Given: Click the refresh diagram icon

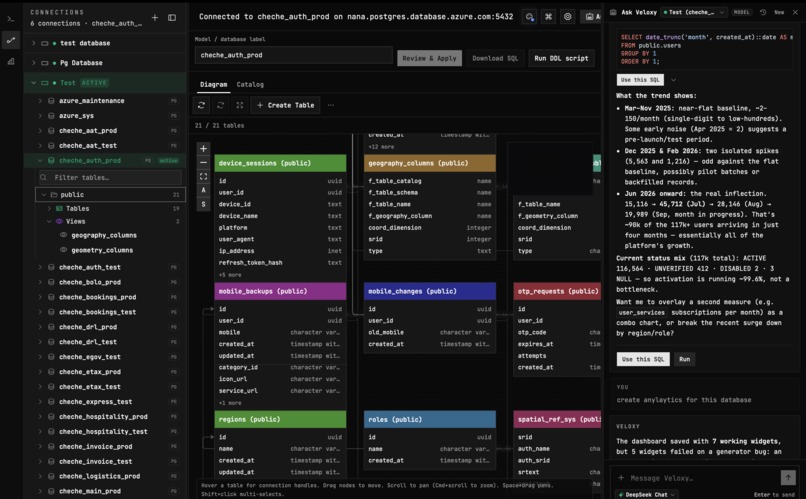Looking at the screenshot, I should click(202, 105).
